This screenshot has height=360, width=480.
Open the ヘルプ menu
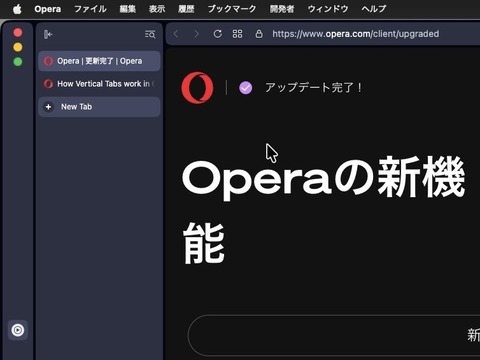click(x=374, y=9)
